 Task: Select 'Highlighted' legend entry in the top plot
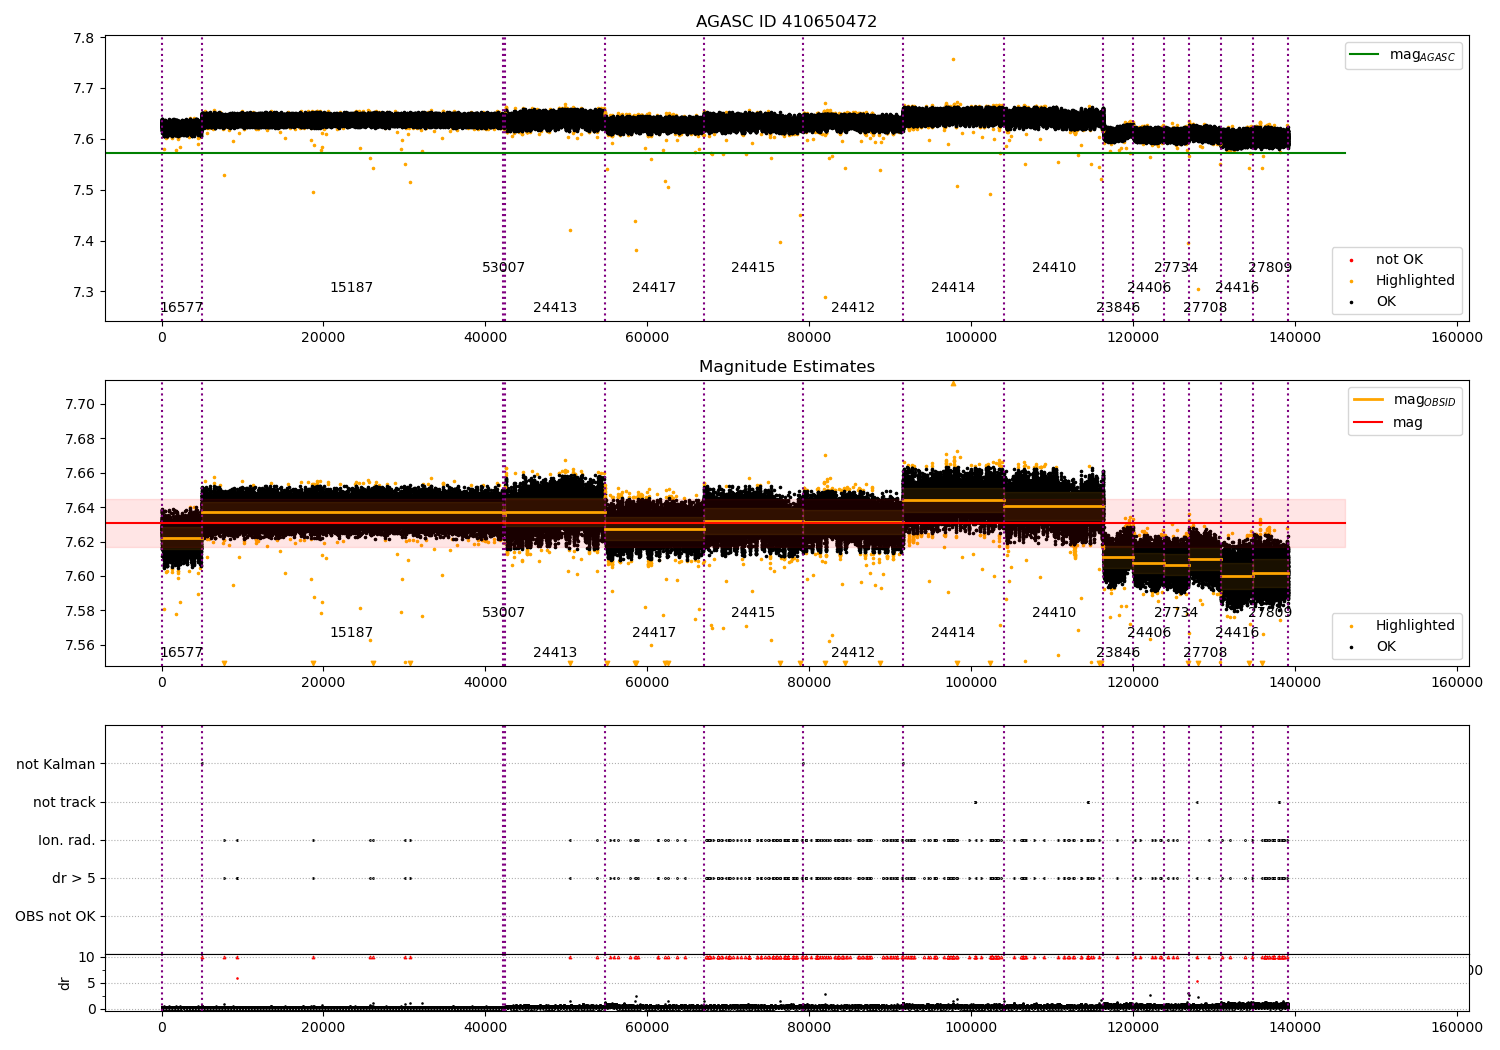point(1403,281)
